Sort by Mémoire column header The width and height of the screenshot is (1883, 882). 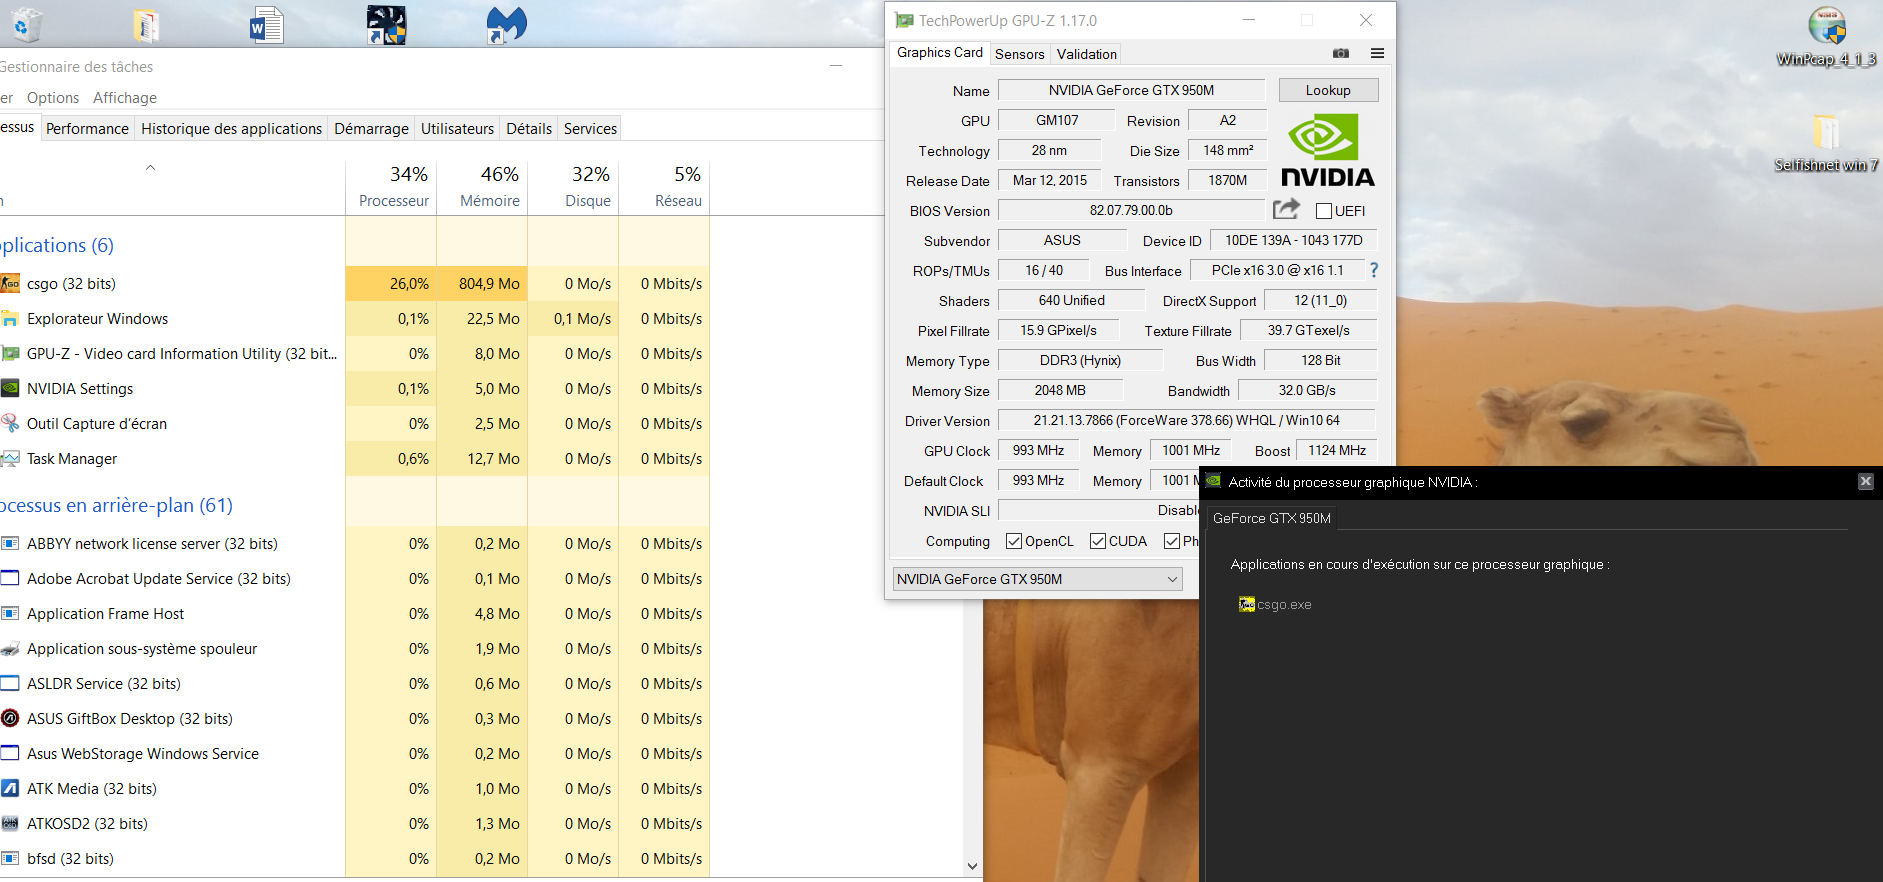click(482, 186)
